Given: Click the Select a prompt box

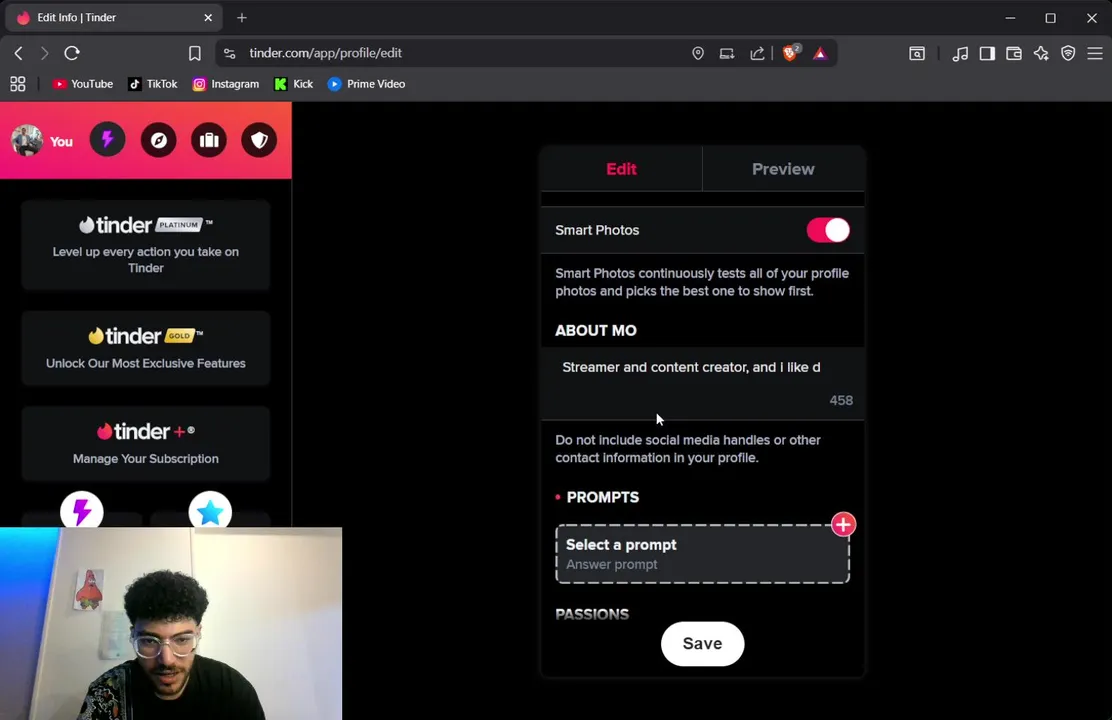Looking at the screenshot, I should 702,554.
